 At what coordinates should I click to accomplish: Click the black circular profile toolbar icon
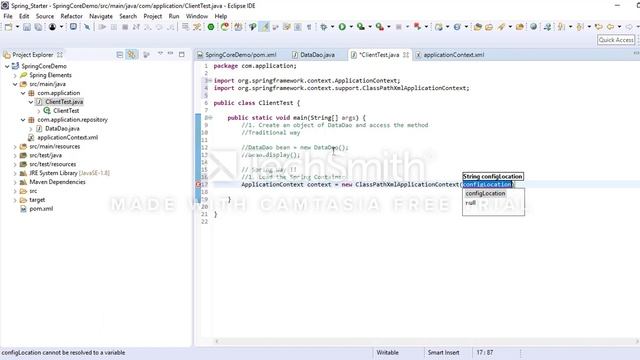pyautogui.click(x=52, y=27)
